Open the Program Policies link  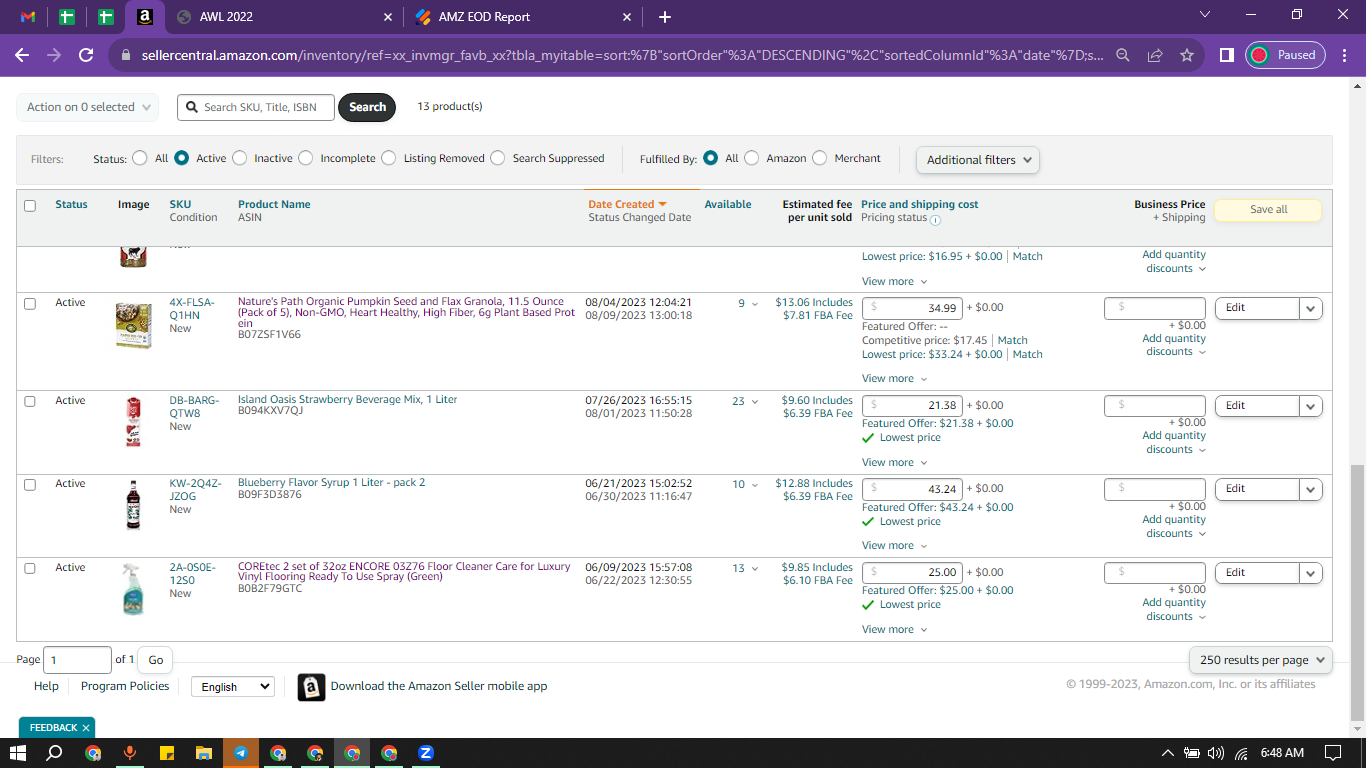point(125,686)
